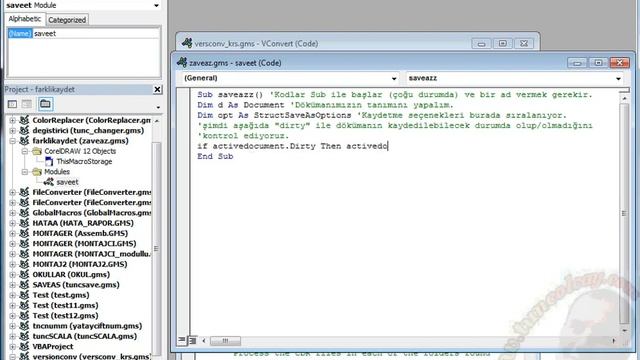This screenshot has width=640, height=360.
Task: Click the Test (test.gms) project icon
Action: [x=24, y=295]
